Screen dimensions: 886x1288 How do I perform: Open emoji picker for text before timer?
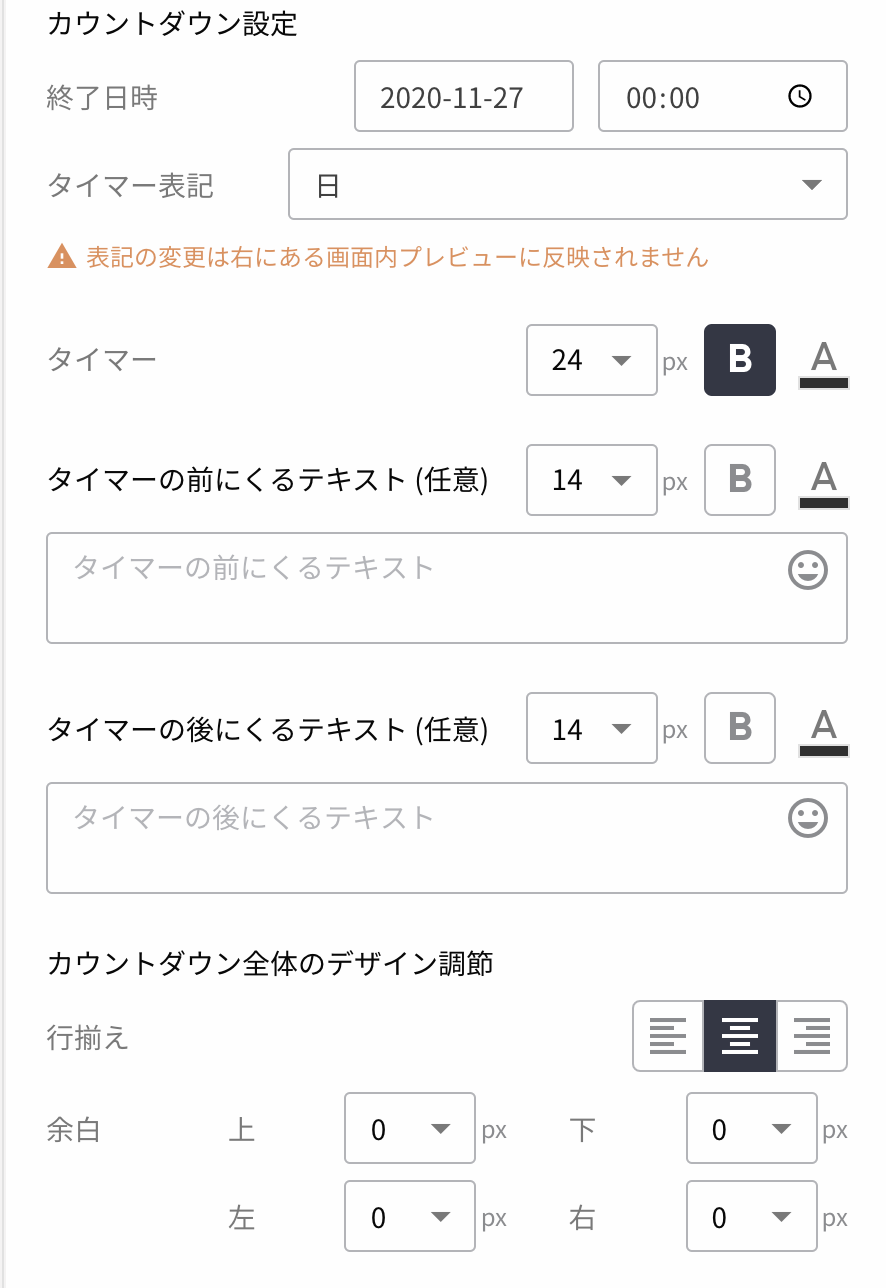808,570
